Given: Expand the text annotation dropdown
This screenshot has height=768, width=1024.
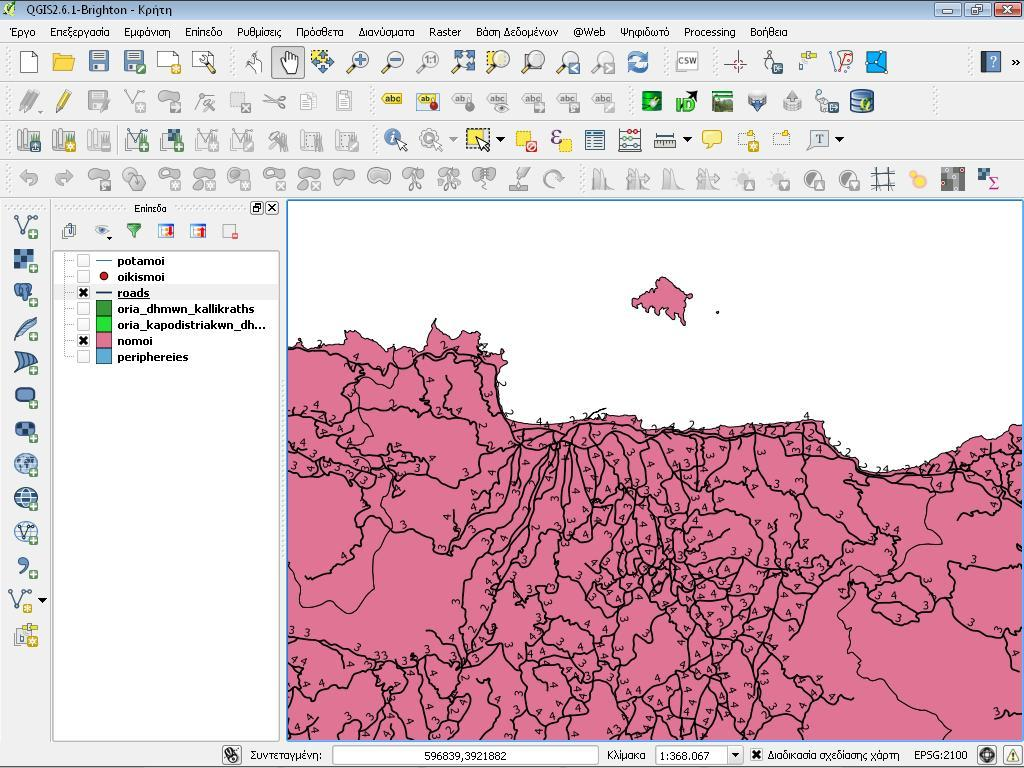Looking at the screenshot, I should 840,139.
